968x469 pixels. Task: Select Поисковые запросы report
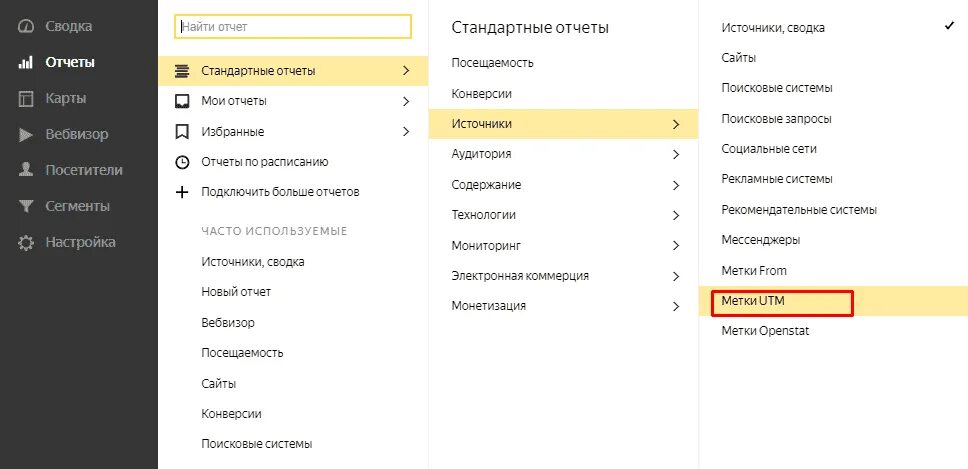(x=776, y=119)
